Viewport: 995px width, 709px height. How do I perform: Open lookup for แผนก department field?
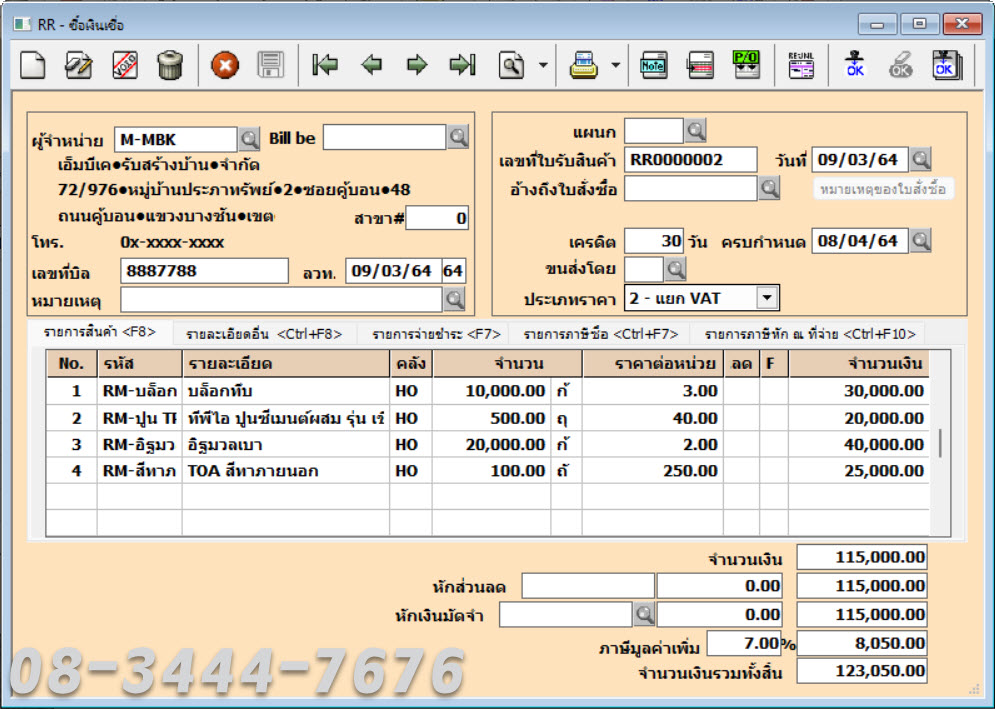pyautogui.click(x=695, y=131)
